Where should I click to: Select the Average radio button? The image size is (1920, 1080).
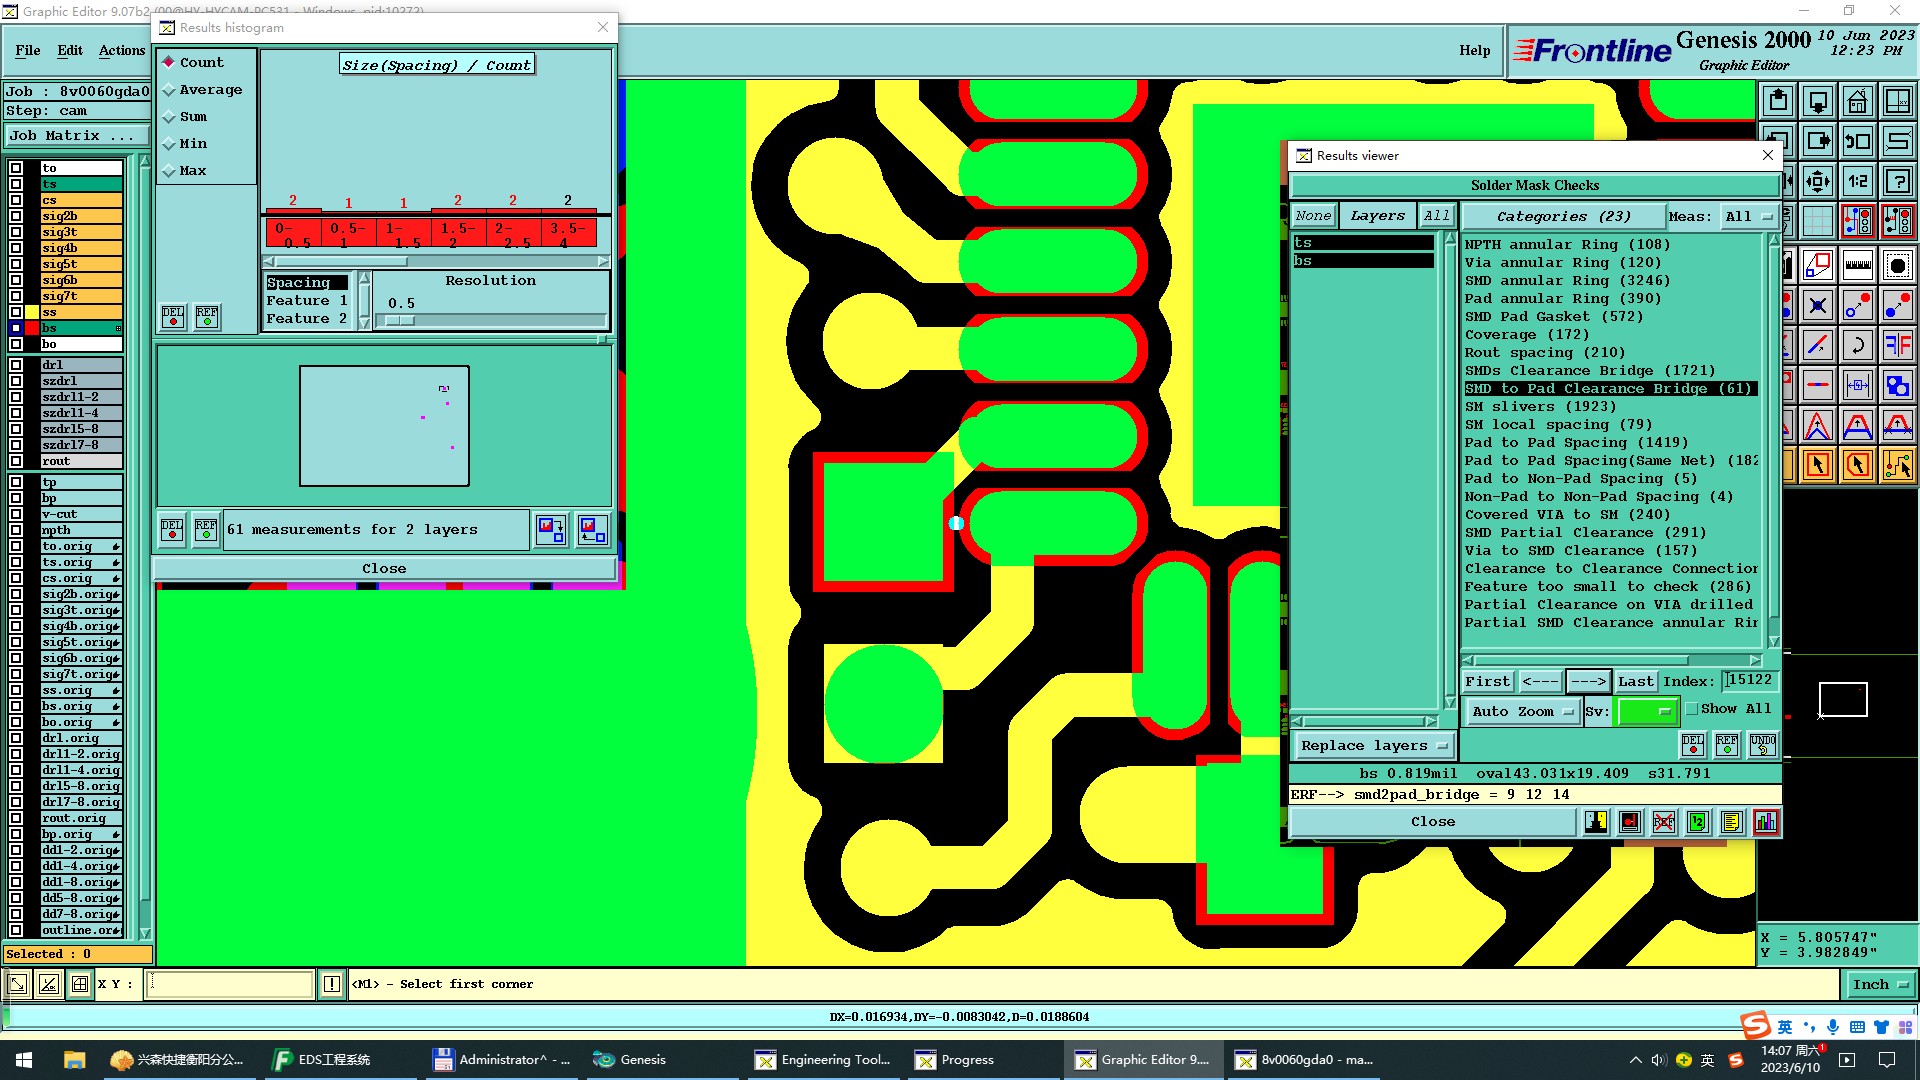click(x=170, y=90)
